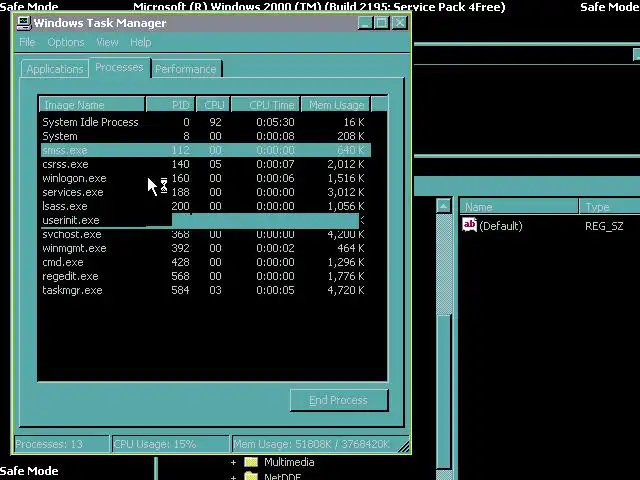Select the winmgmt.exe process
Screen dimensions: 640x480
(x=204, y=248)
